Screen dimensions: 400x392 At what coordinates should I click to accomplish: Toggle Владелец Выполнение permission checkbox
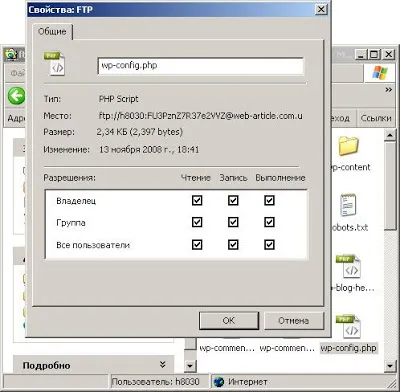269,201
